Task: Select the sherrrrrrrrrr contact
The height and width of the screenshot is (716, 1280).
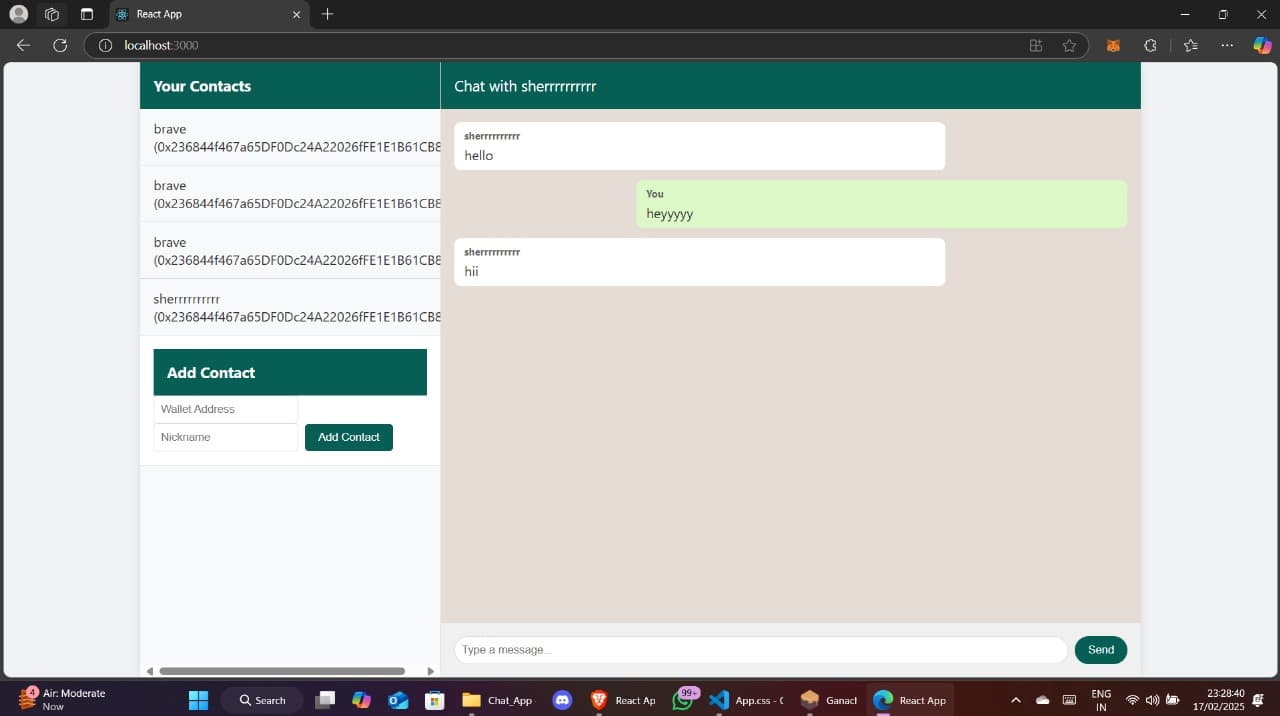Action: (290, 307)
